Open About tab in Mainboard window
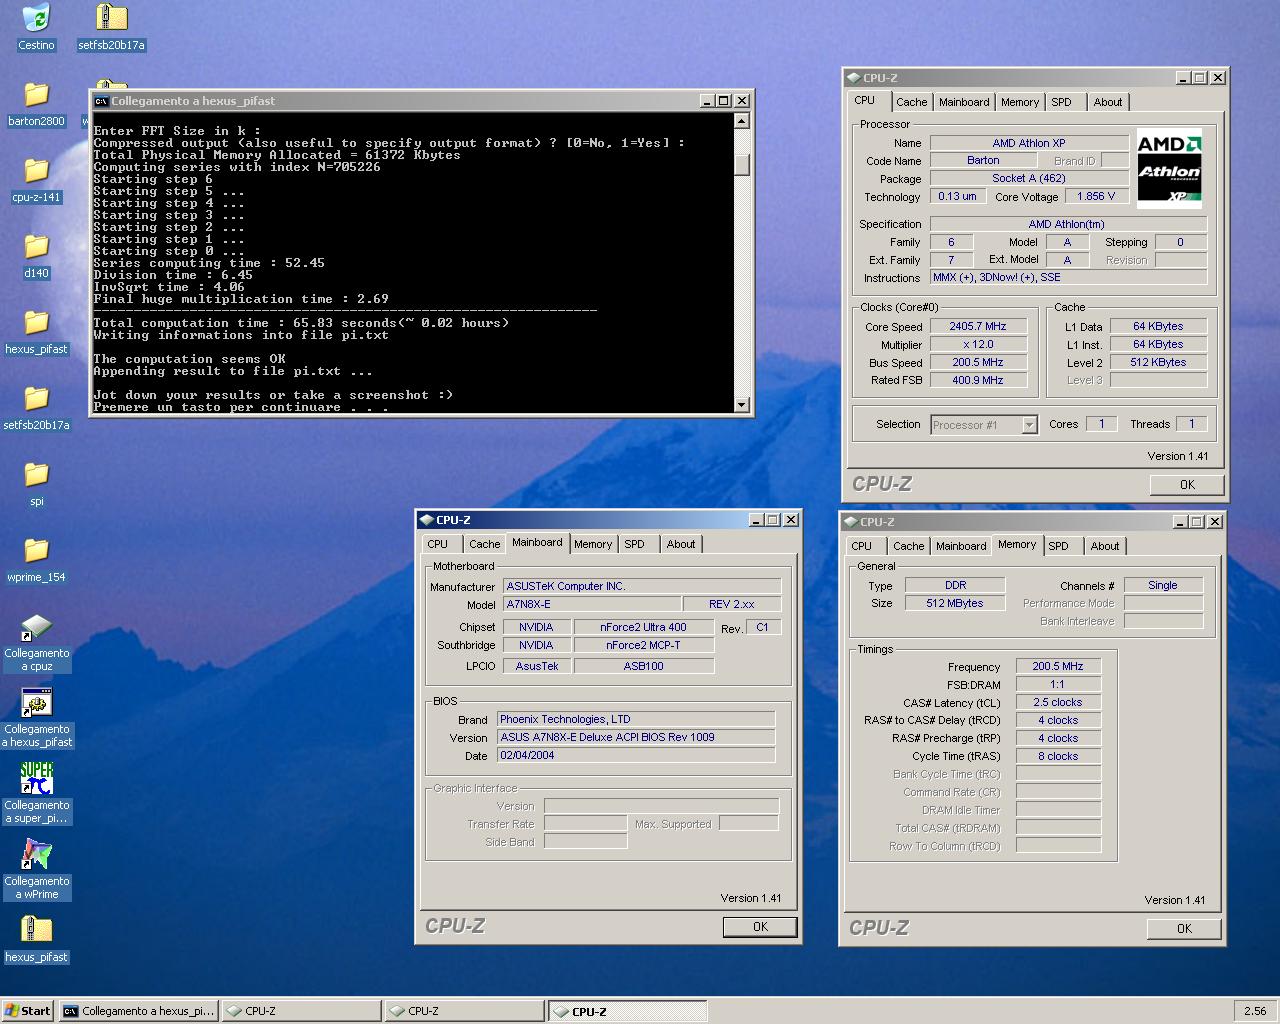1280x1024 pixels. click(x=680, y=544)
